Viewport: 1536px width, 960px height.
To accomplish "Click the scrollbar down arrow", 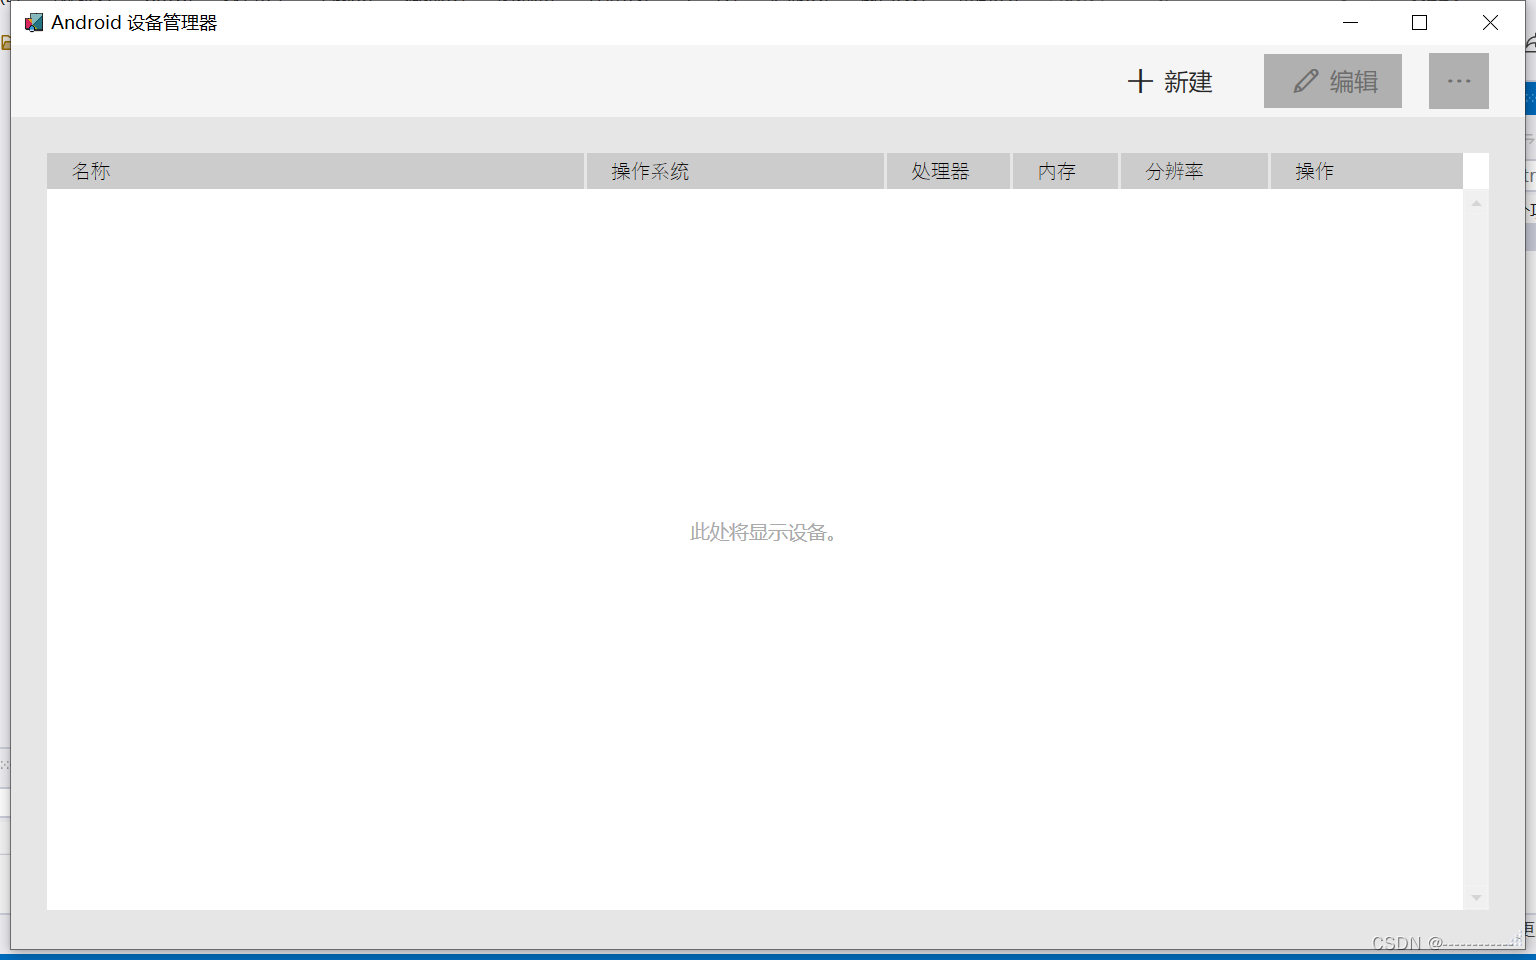I will coord(1476,898).
